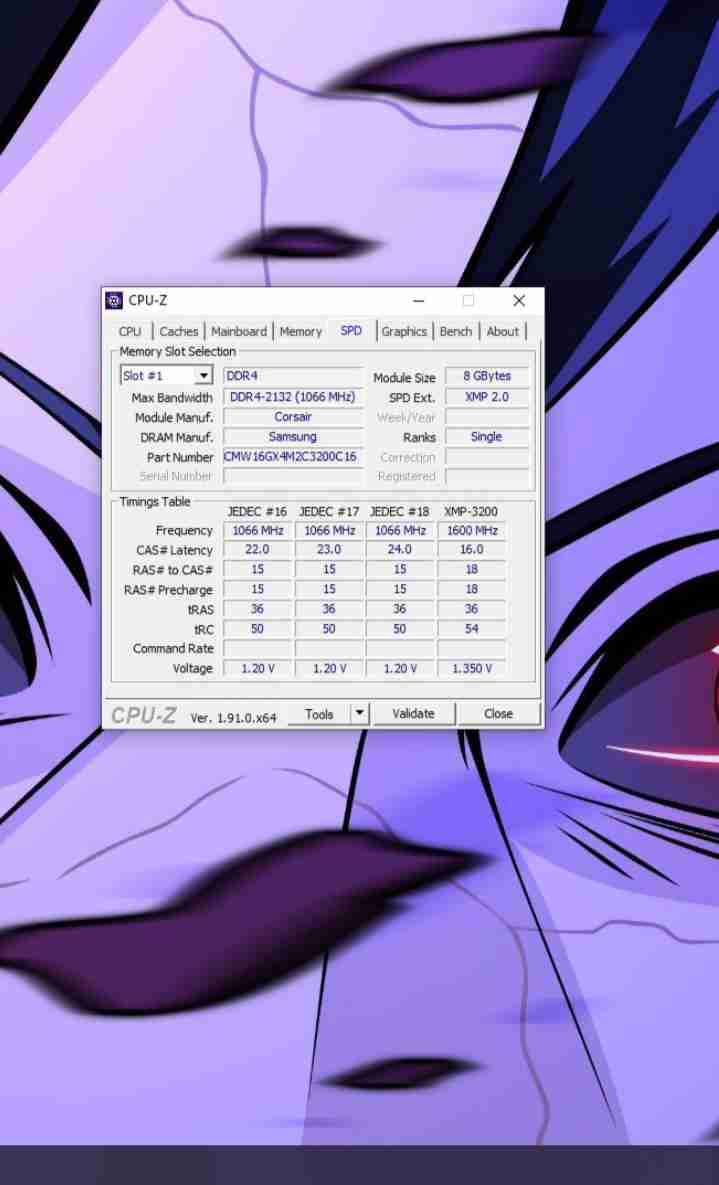Click XMP-3200 tRC value 54
Viewport: 719px width, 1185px height.
point(472,629)
